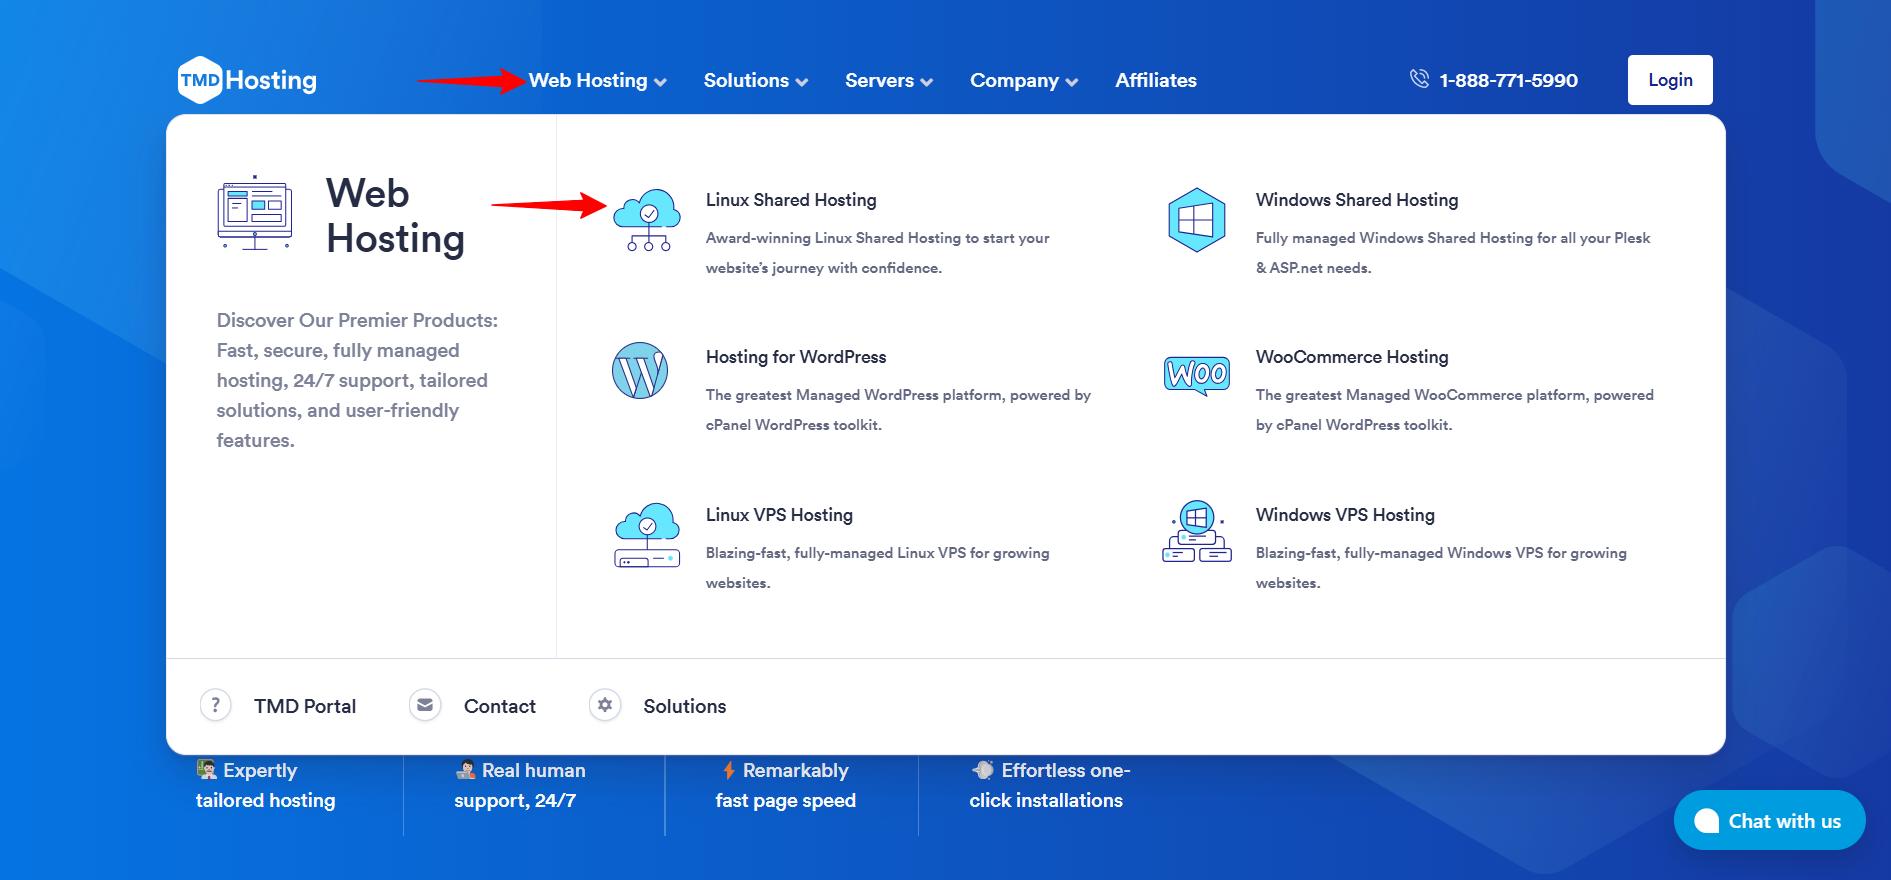The height and width of the screenshot is (880, 1891).
Task: Click 'The greatest Managed WooCommerce platform' description
Action: tap(1454, 410)
